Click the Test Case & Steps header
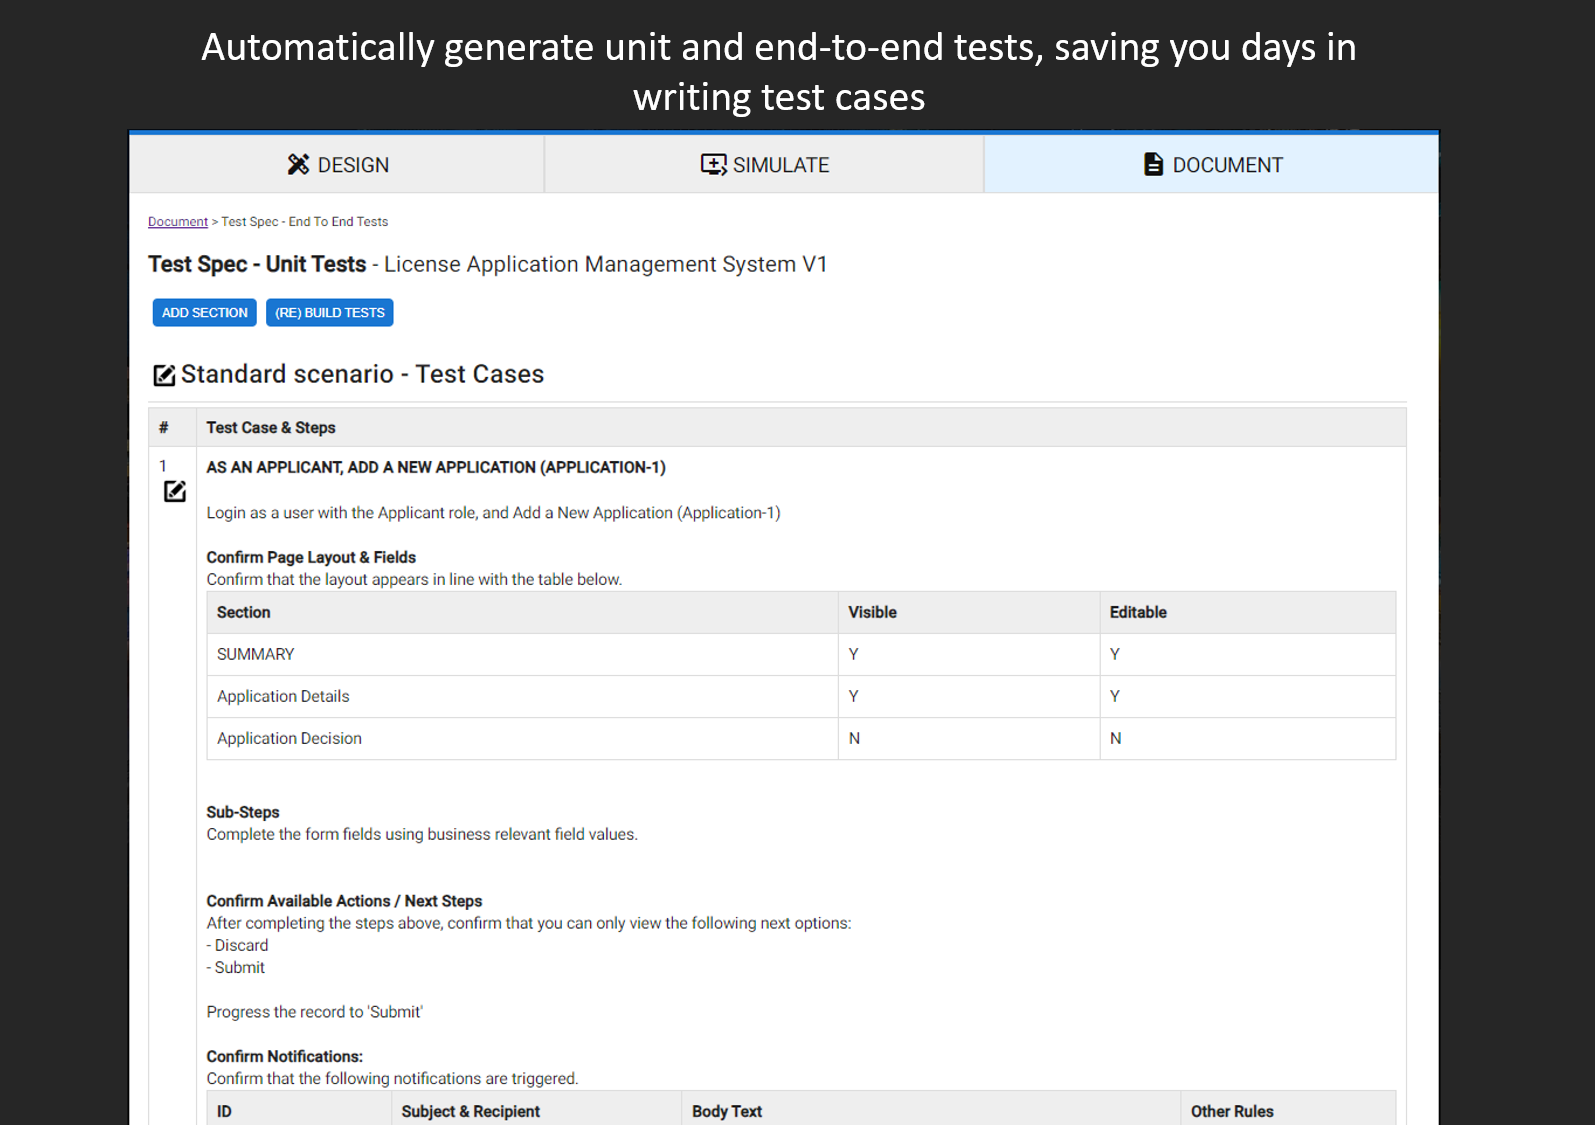 coord(271,428)
